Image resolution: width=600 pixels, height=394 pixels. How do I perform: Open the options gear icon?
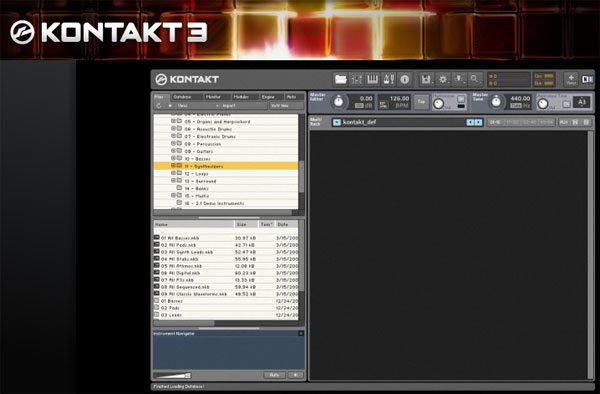pos(443,80)
